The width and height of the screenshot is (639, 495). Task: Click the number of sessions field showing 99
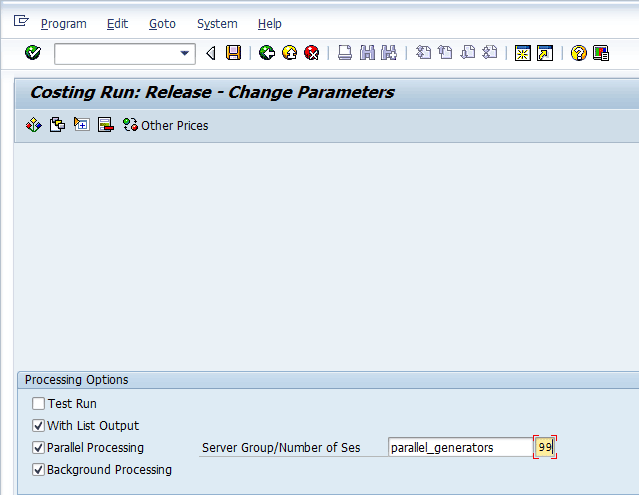(x=545, y=447)
